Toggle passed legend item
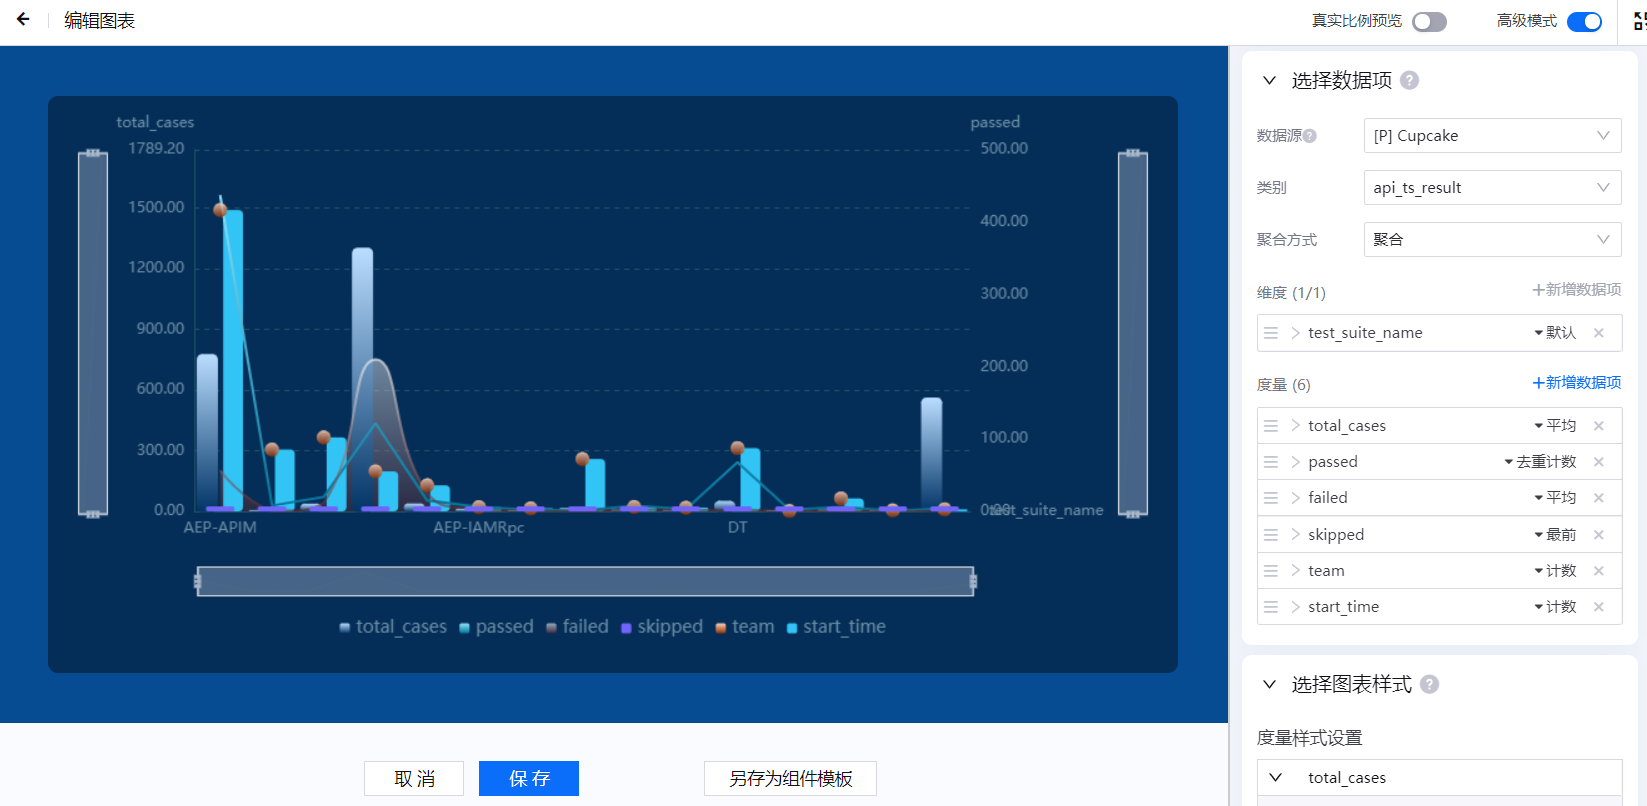 (x=496, y=627)
